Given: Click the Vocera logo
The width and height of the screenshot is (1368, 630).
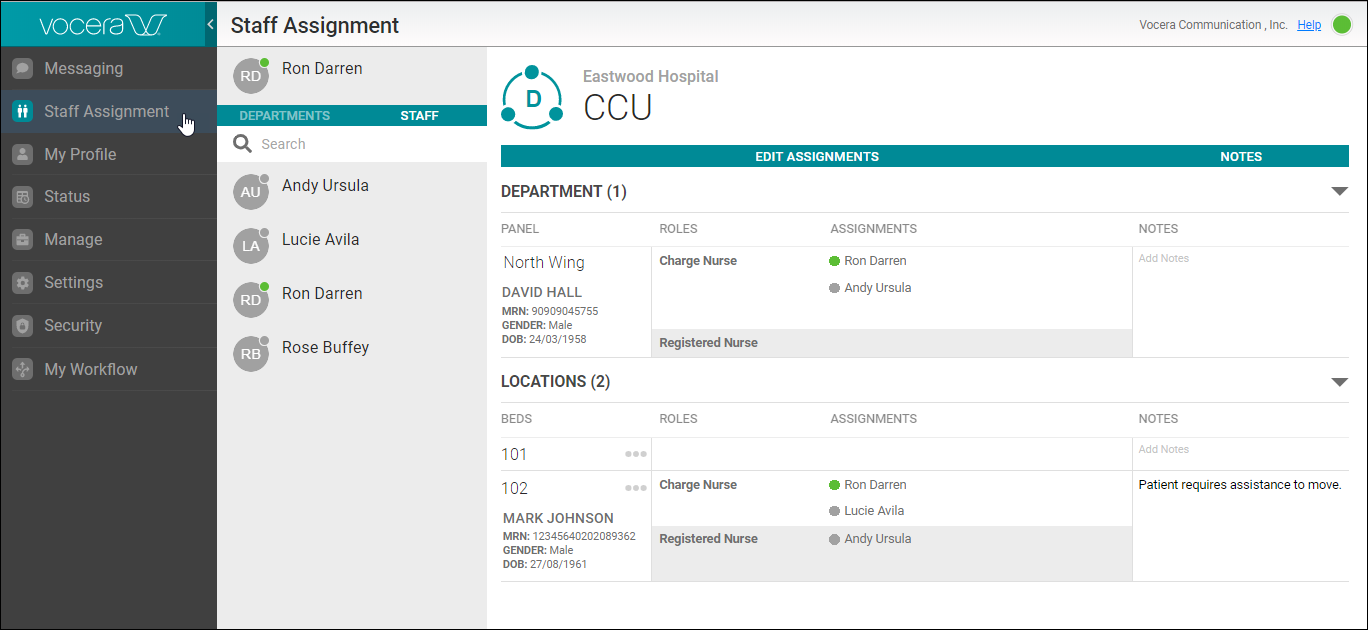Looking at the screenshot, I should pyautogui.click(x=100, y=23).
